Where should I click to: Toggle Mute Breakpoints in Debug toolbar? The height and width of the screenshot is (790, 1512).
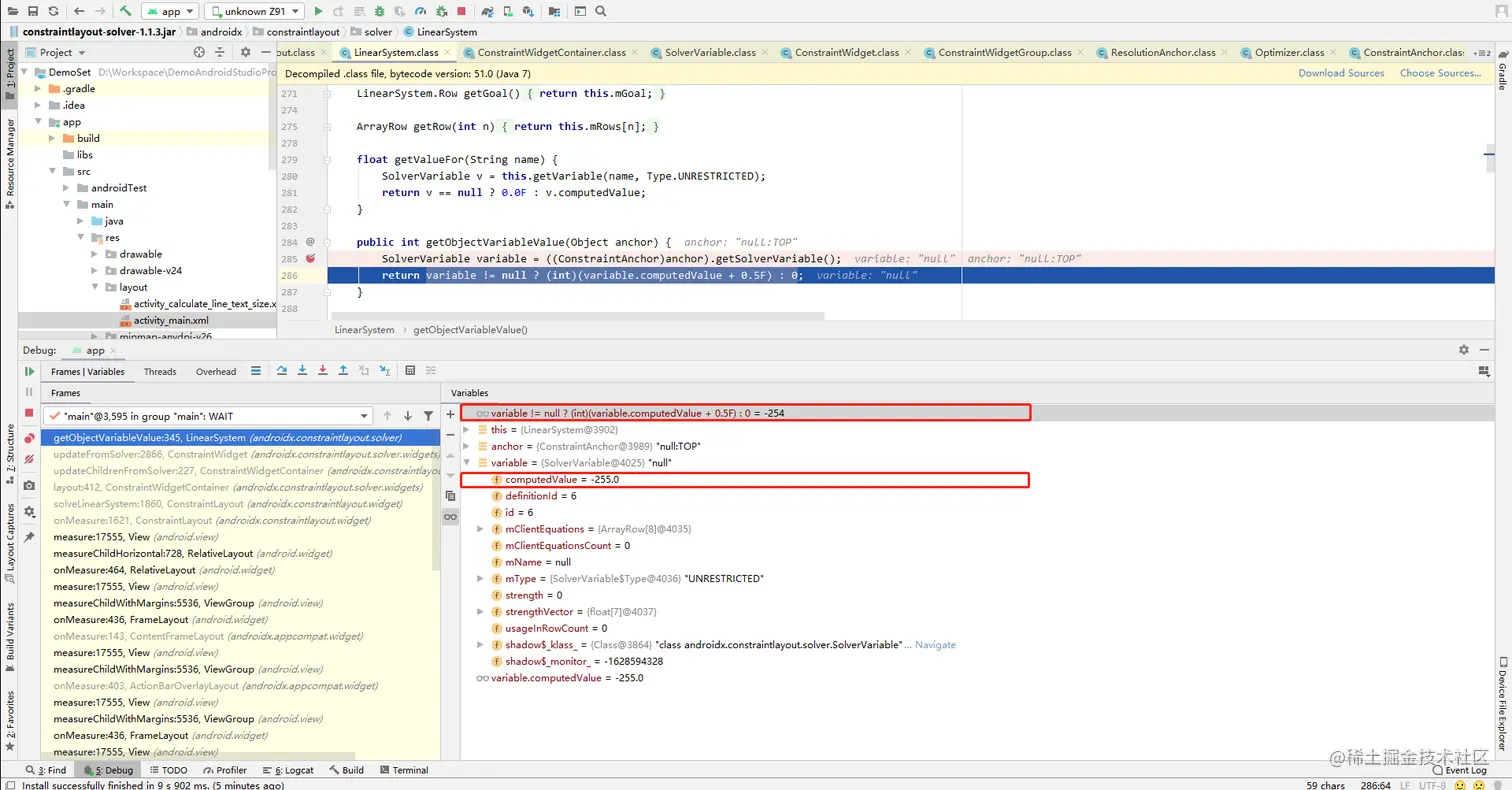coord(29,459)
